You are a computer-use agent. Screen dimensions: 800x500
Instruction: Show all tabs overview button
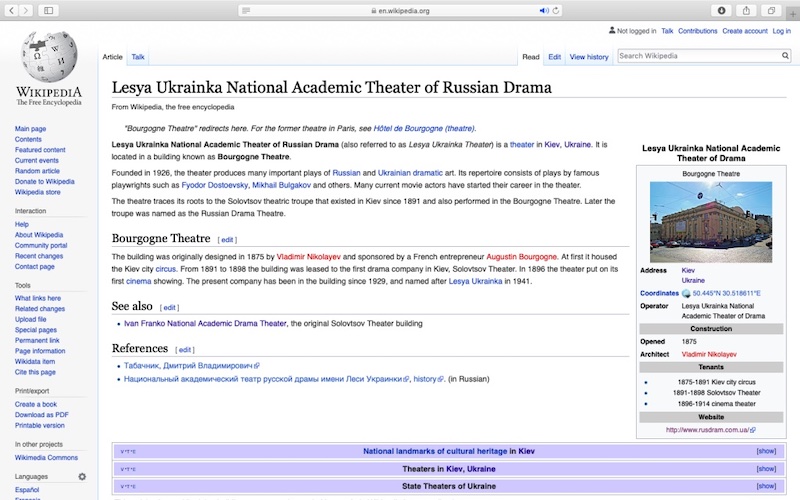point(771,10)
